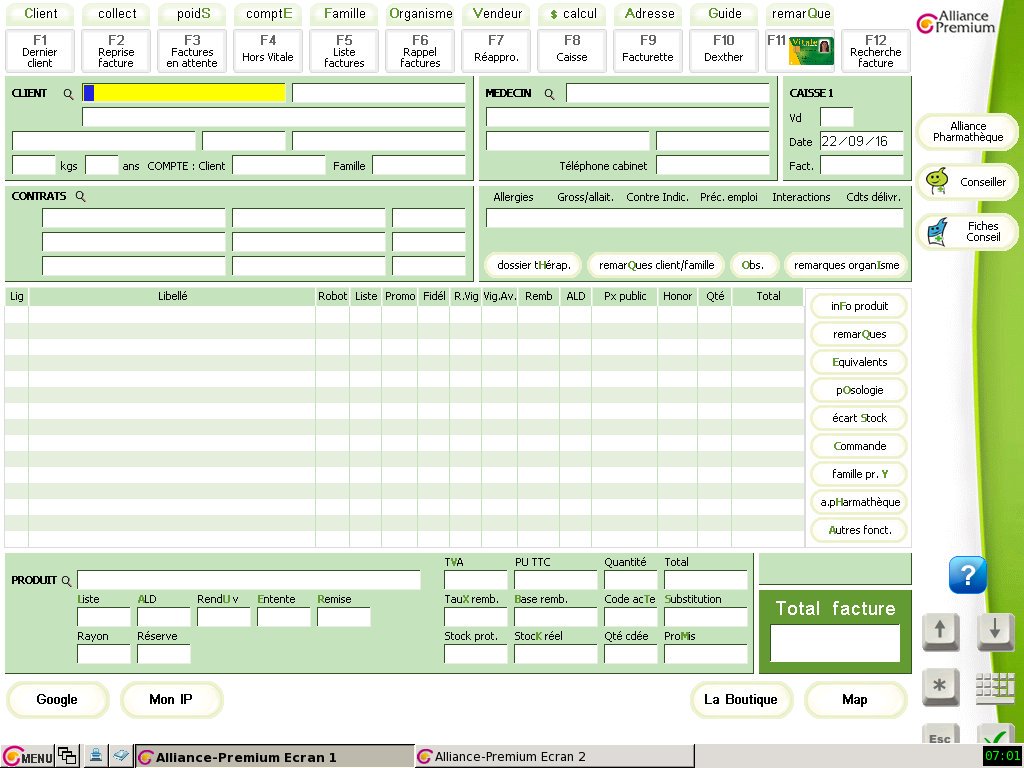Image resolution: width=1024 pixels, height=768 pixels.
Task: Open the Famille menu
Action: [344, 14]
